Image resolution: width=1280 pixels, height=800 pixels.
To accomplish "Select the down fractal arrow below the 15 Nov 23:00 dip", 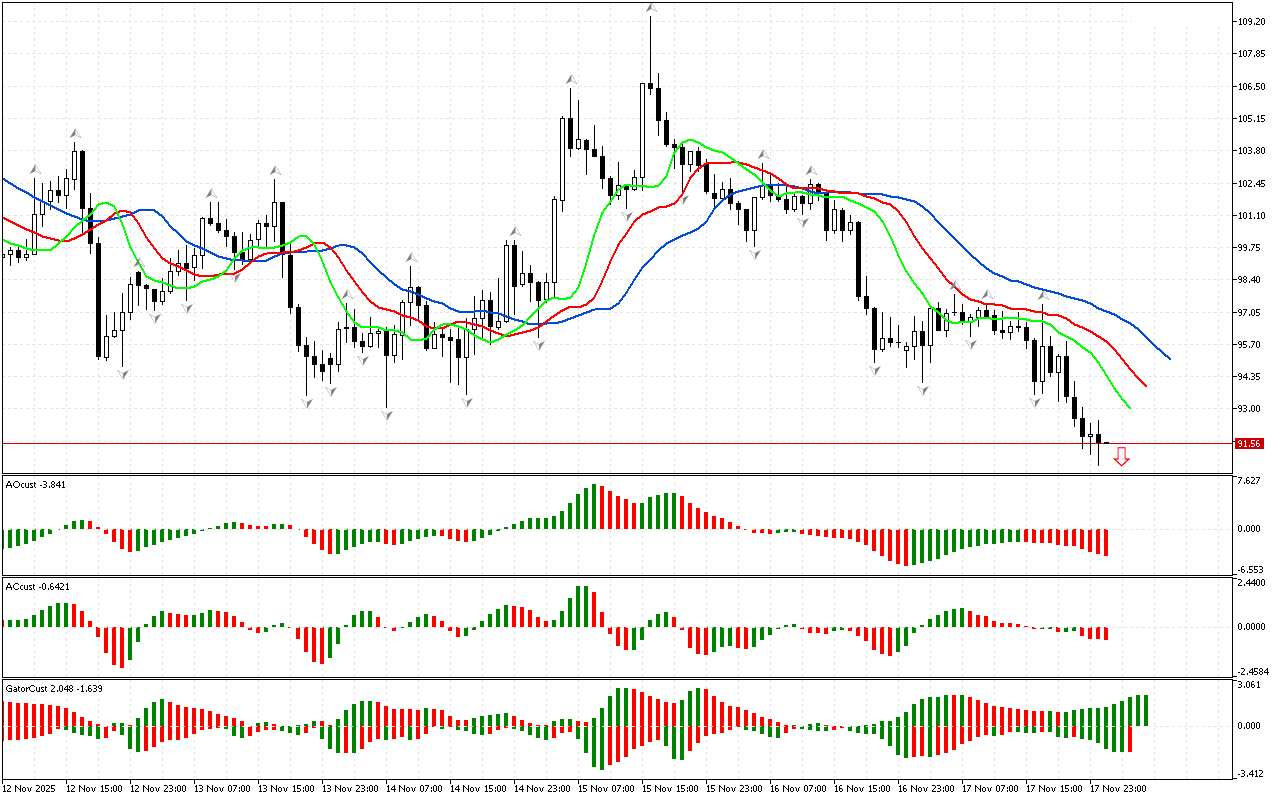I will (x=754, y=255).
